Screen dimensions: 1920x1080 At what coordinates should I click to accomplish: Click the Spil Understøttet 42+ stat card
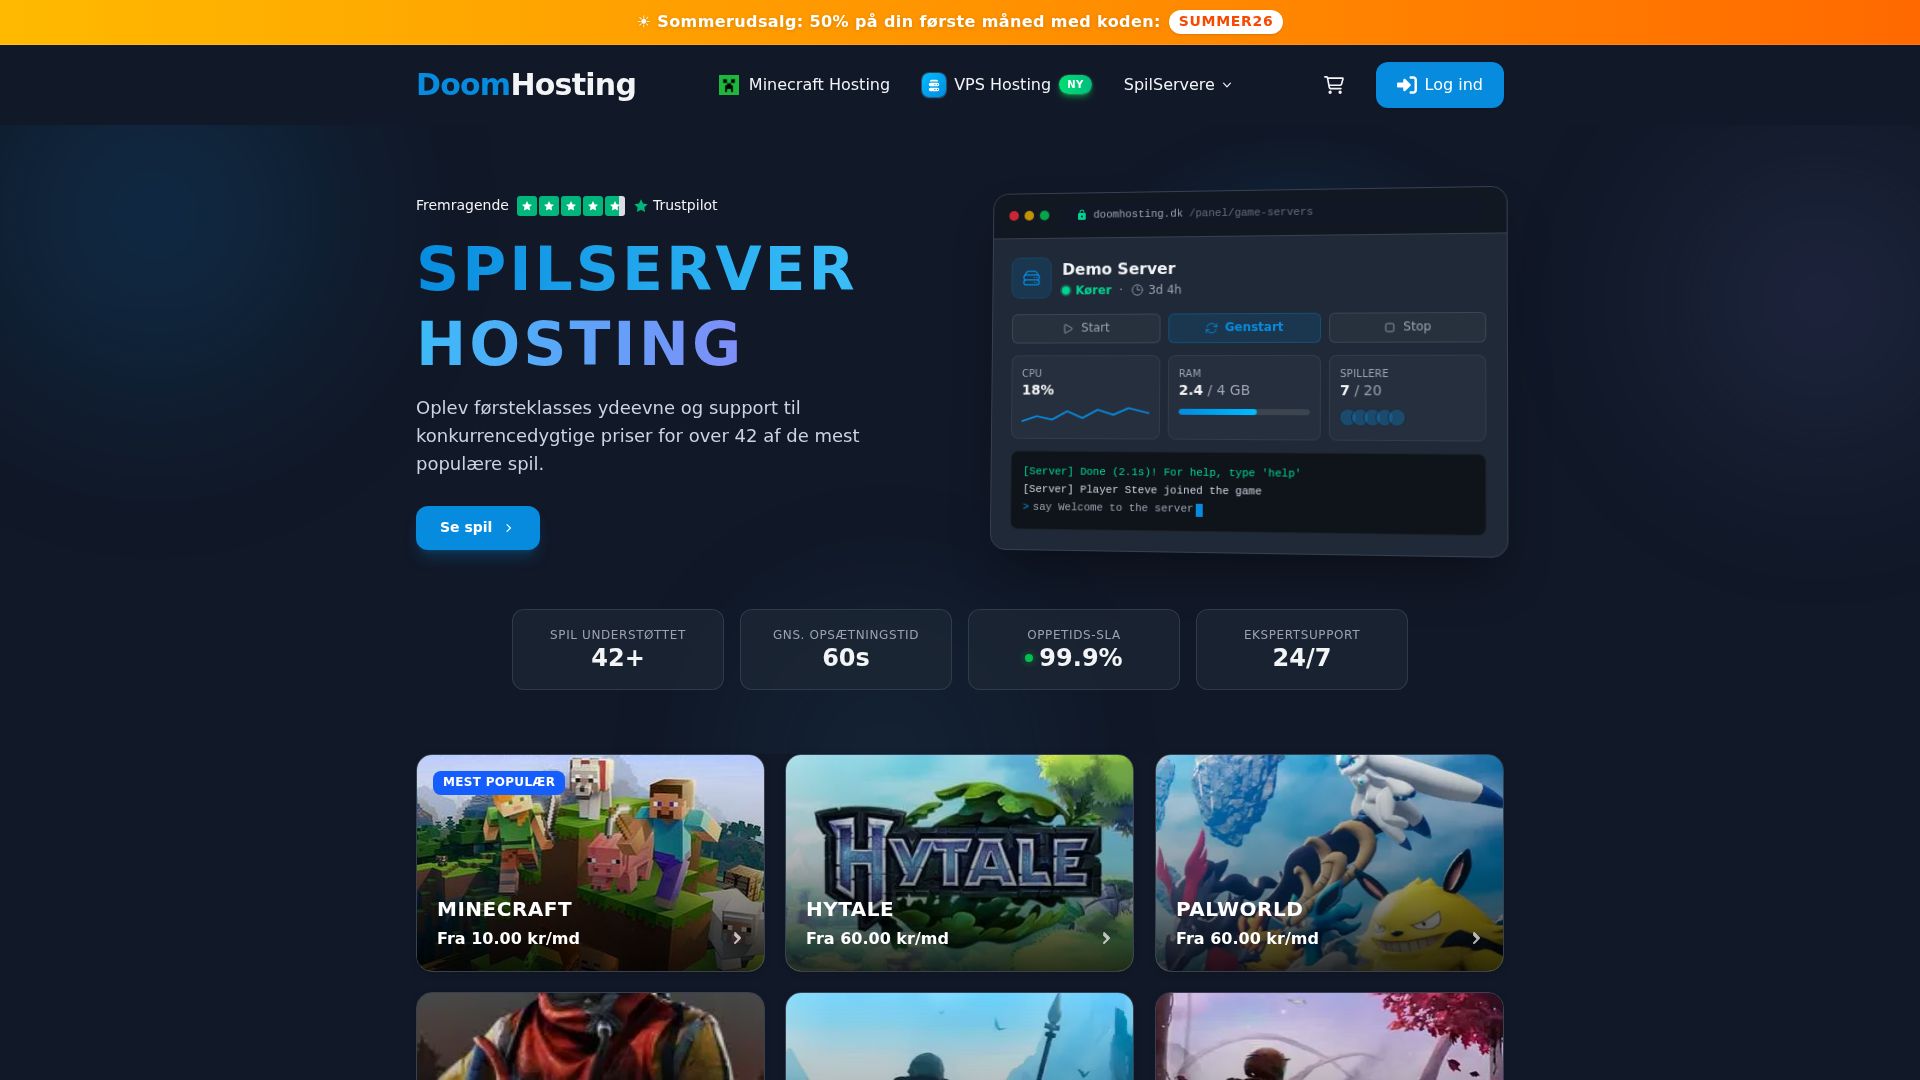(618, 649)
